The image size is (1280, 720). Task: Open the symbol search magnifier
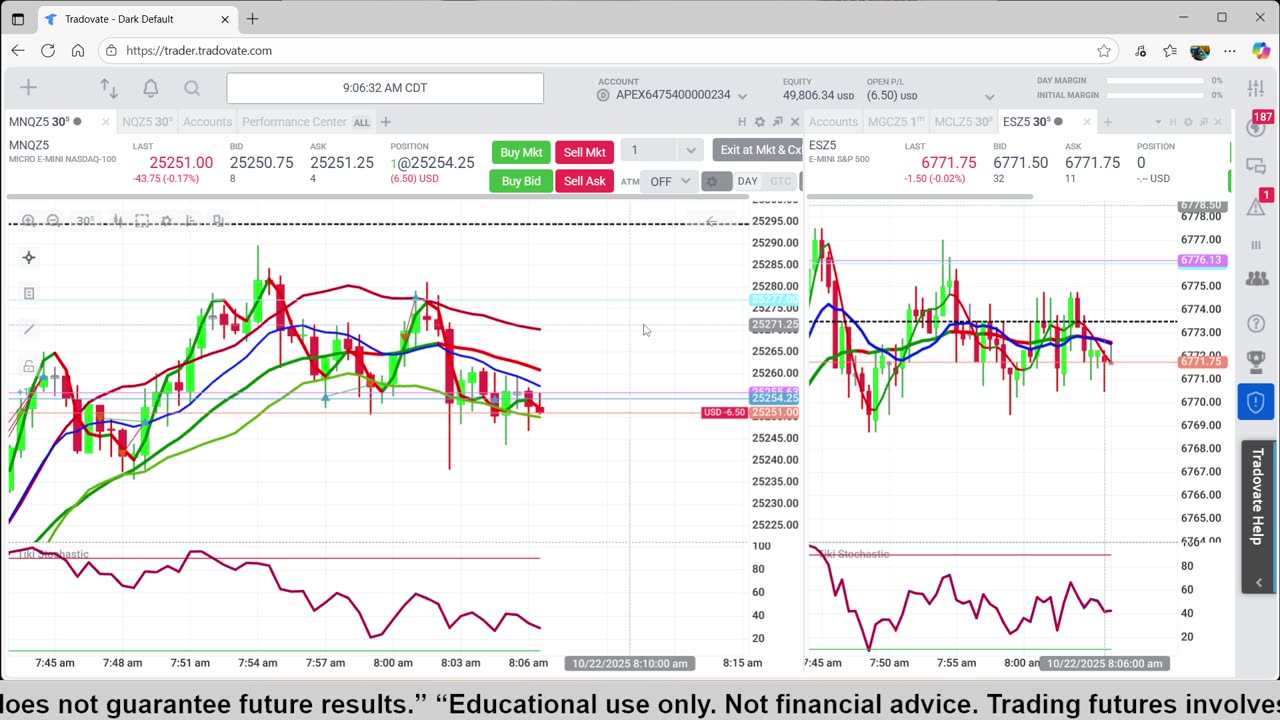coord(192,88)
